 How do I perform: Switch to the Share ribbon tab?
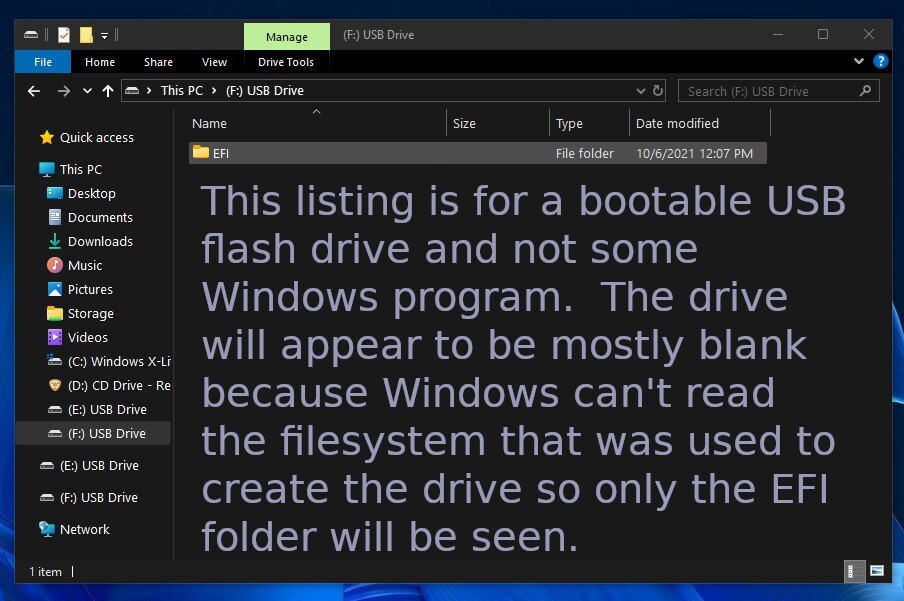click(158, 62)
